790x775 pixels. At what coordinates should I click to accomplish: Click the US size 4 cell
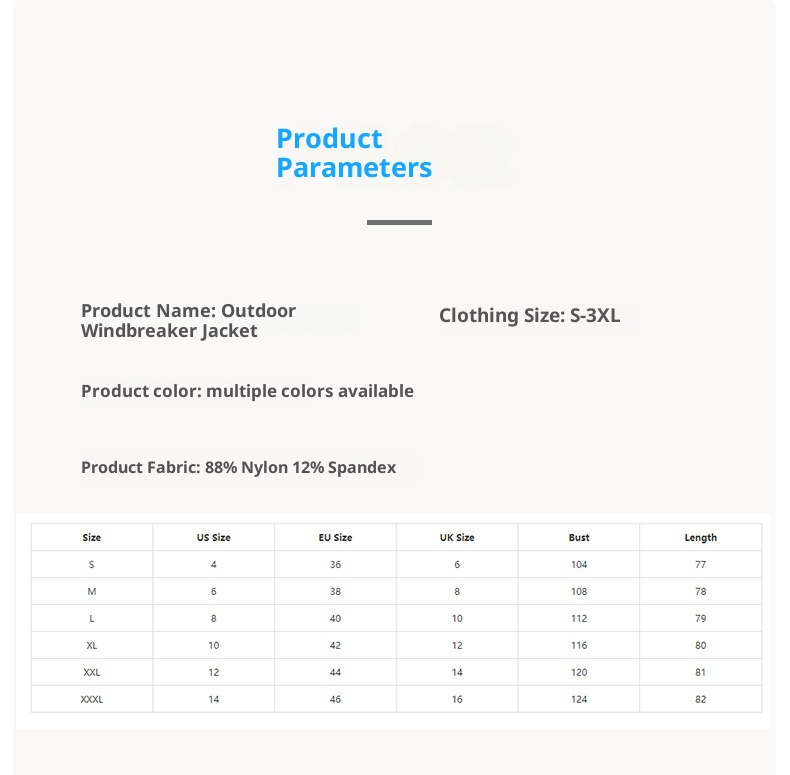tap(214, 565)
